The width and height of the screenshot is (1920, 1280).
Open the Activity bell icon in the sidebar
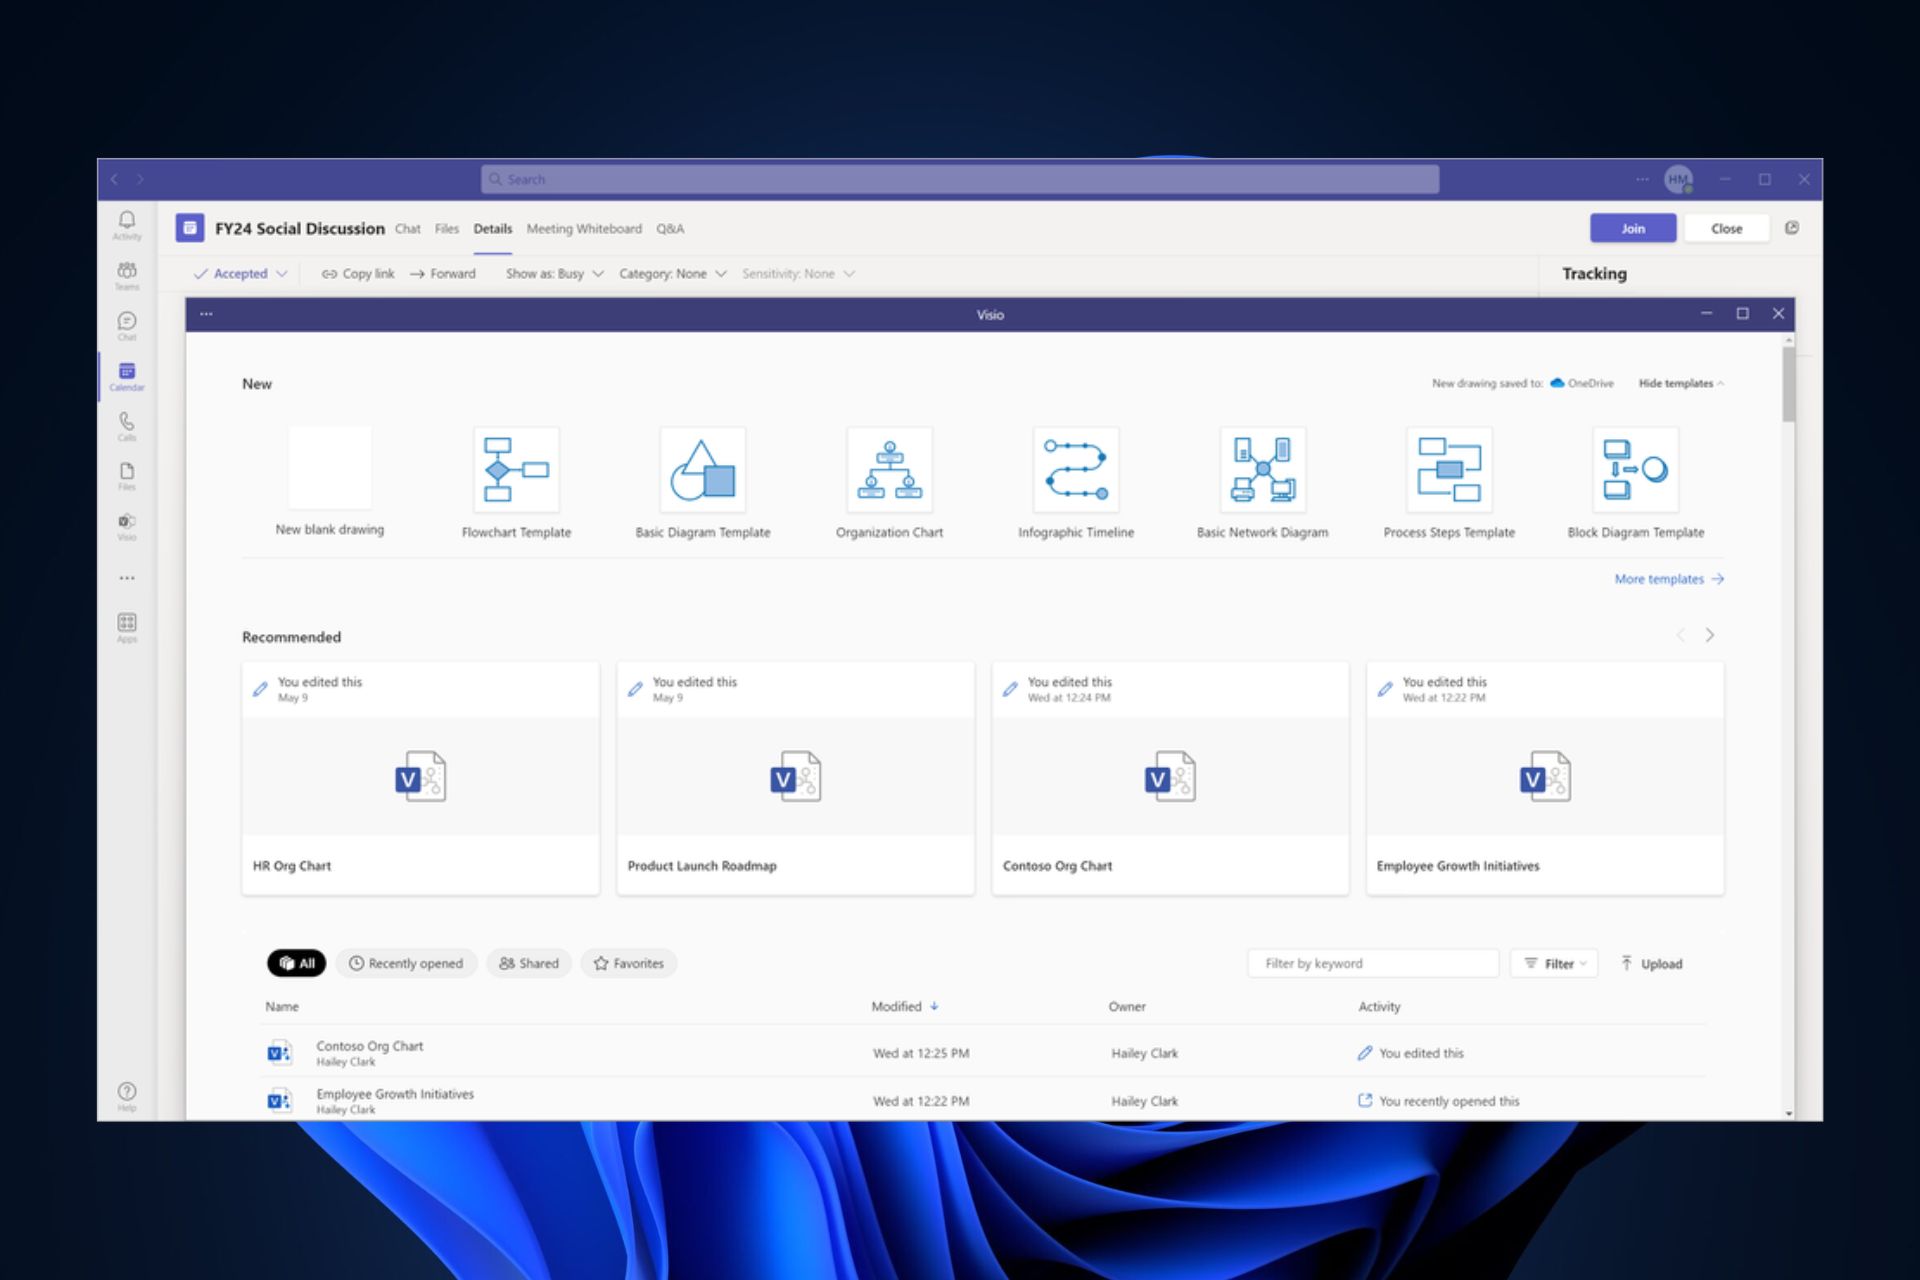pyautogui.click(x=127, y=224)
